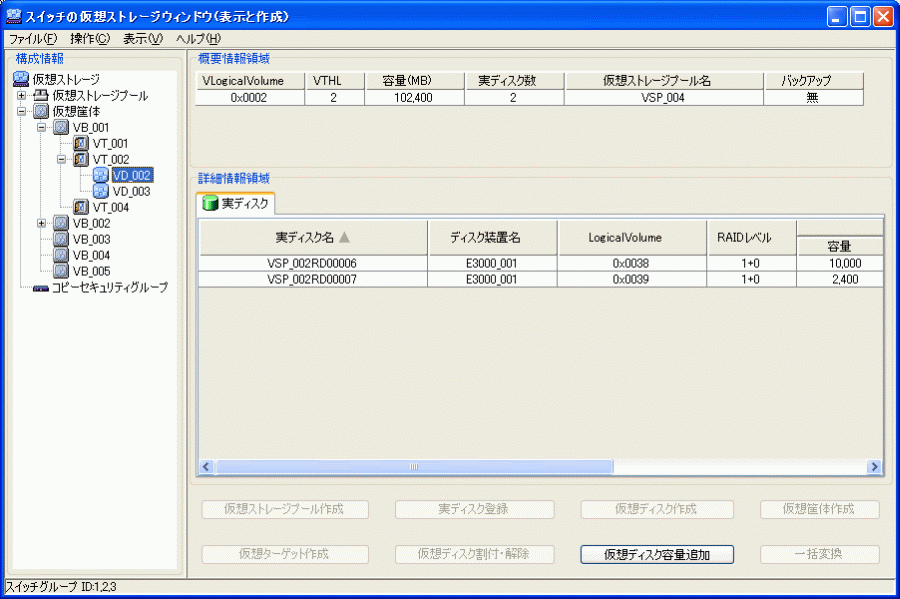Select the 実ディスク tab
Viewport: 900px width, 599px height.
[x=235, y=203]
